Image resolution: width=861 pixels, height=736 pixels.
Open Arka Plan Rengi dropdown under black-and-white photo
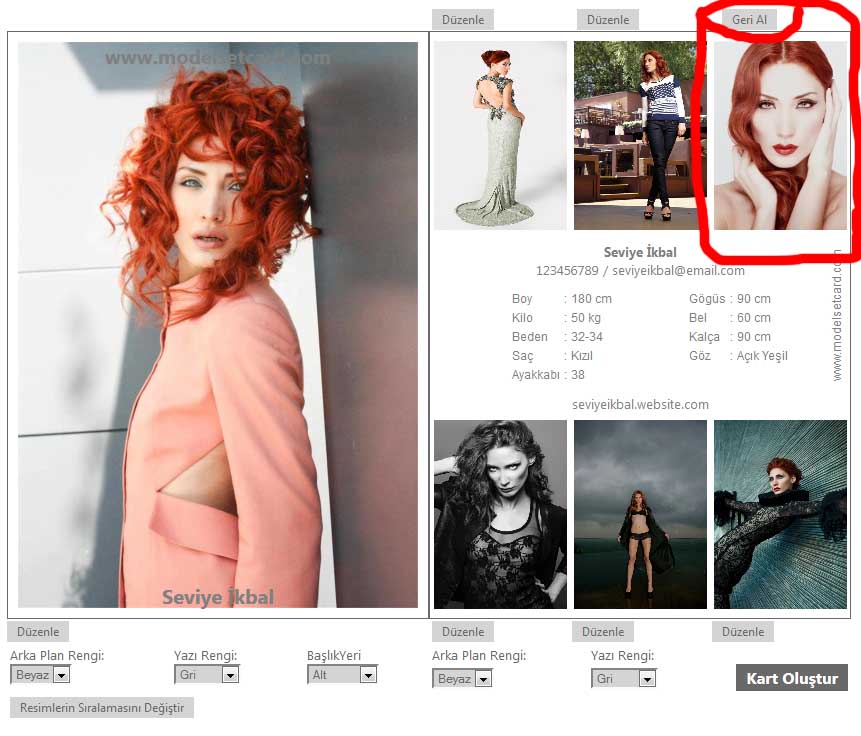462,679
